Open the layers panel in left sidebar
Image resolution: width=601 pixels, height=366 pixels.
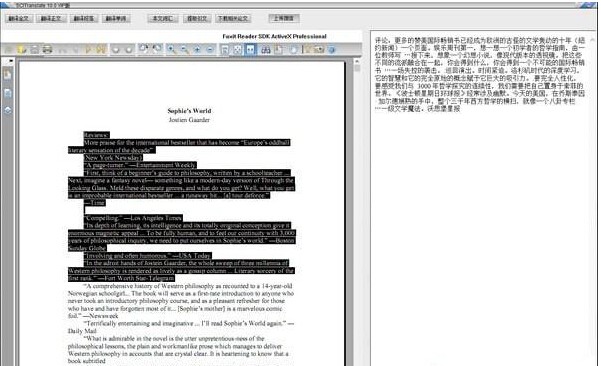[x=7, y=110]
